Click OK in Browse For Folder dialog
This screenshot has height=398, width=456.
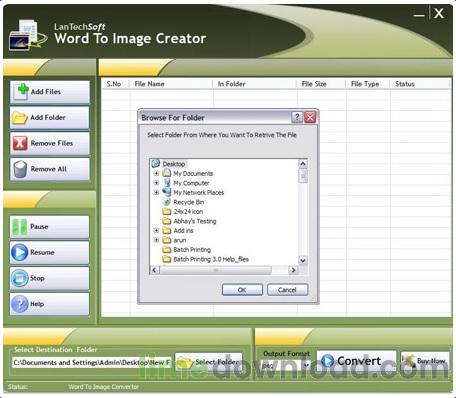coord(242,290)
